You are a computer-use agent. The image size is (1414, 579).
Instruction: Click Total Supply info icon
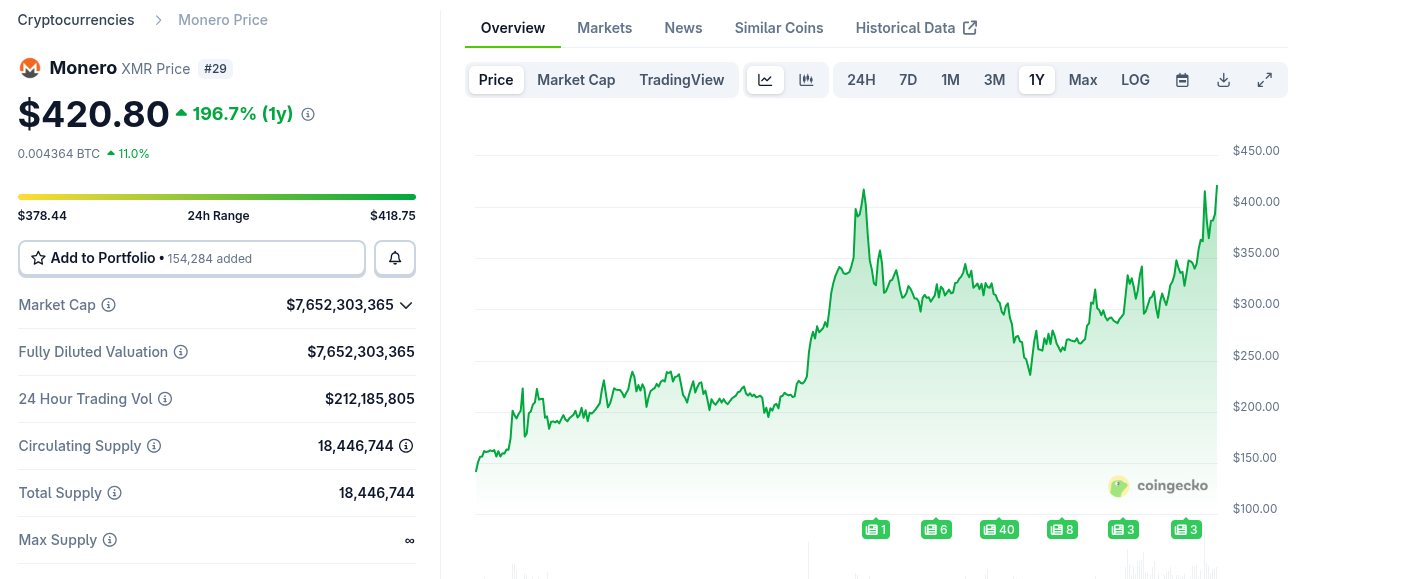[x=115, y=493]
